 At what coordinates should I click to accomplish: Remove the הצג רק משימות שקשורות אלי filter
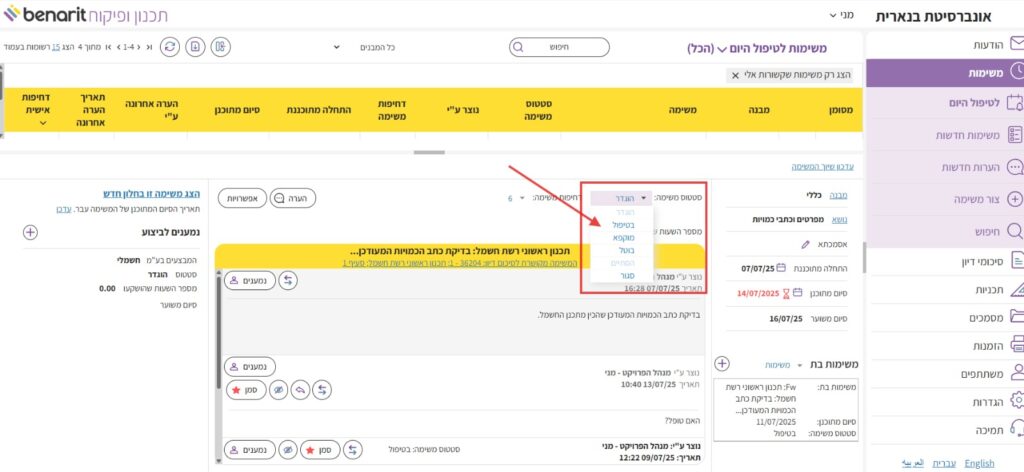click(x=735, y=75)
